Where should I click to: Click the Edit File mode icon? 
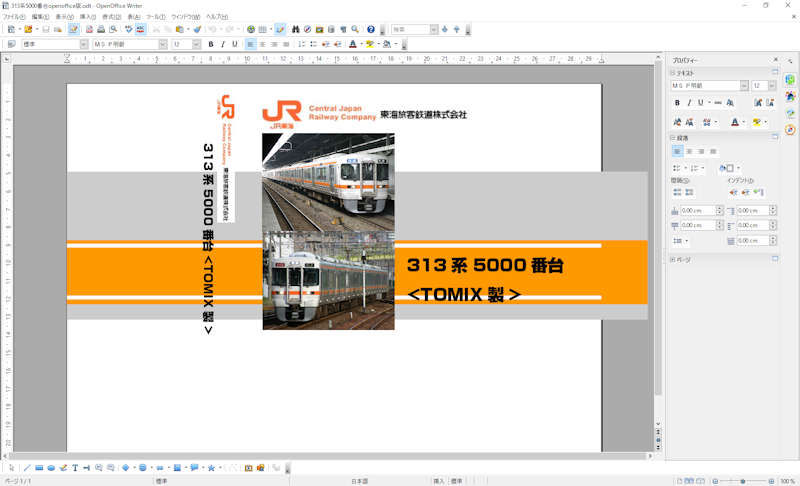73,30
